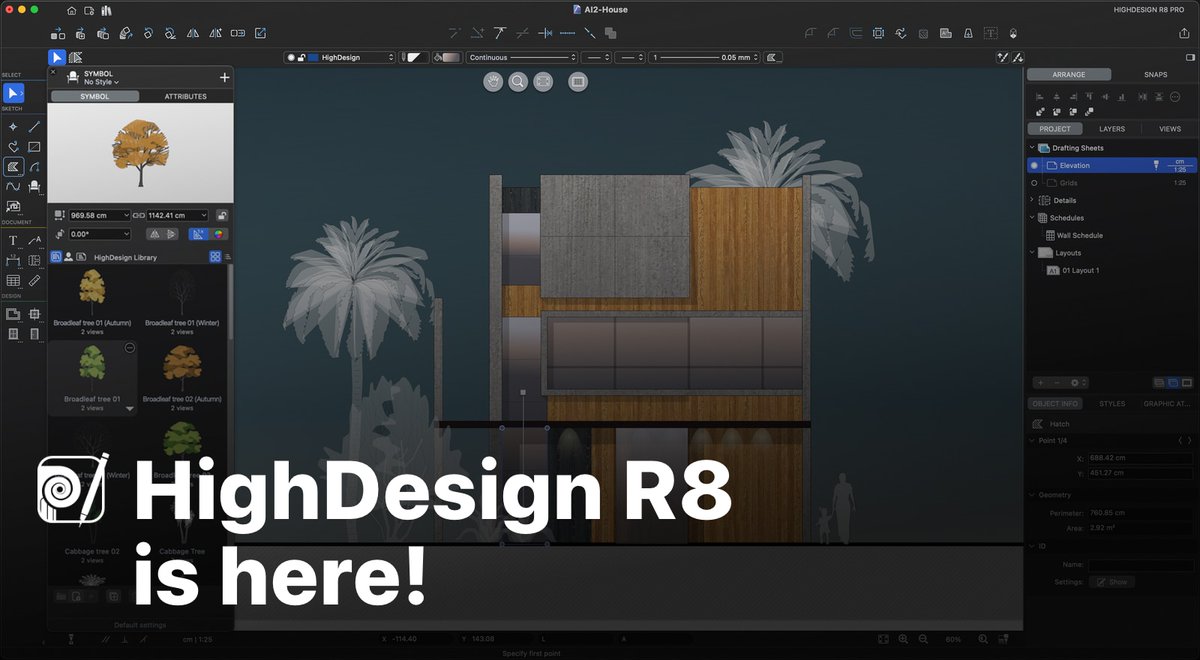1200x660 pixels.
Task: Click the Fit view button on canvas
Action: [543, 82]
